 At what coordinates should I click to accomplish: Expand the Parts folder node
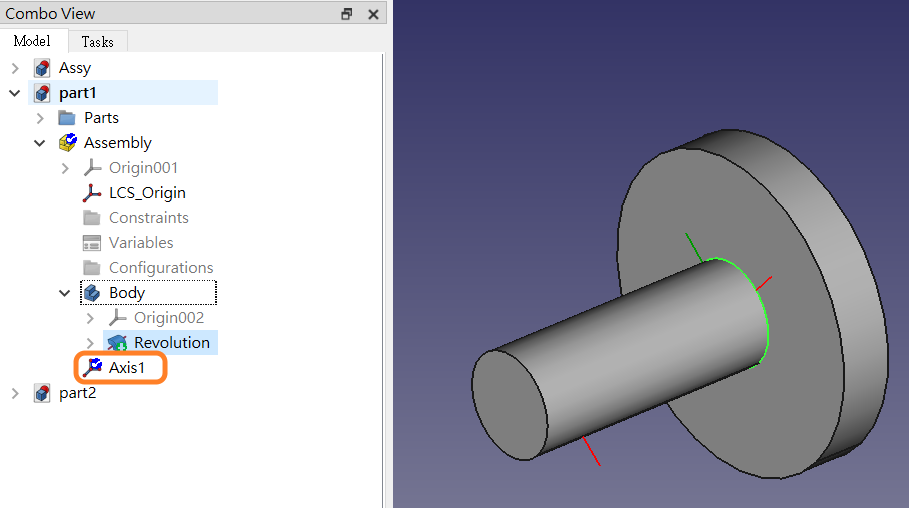[40, 118]
